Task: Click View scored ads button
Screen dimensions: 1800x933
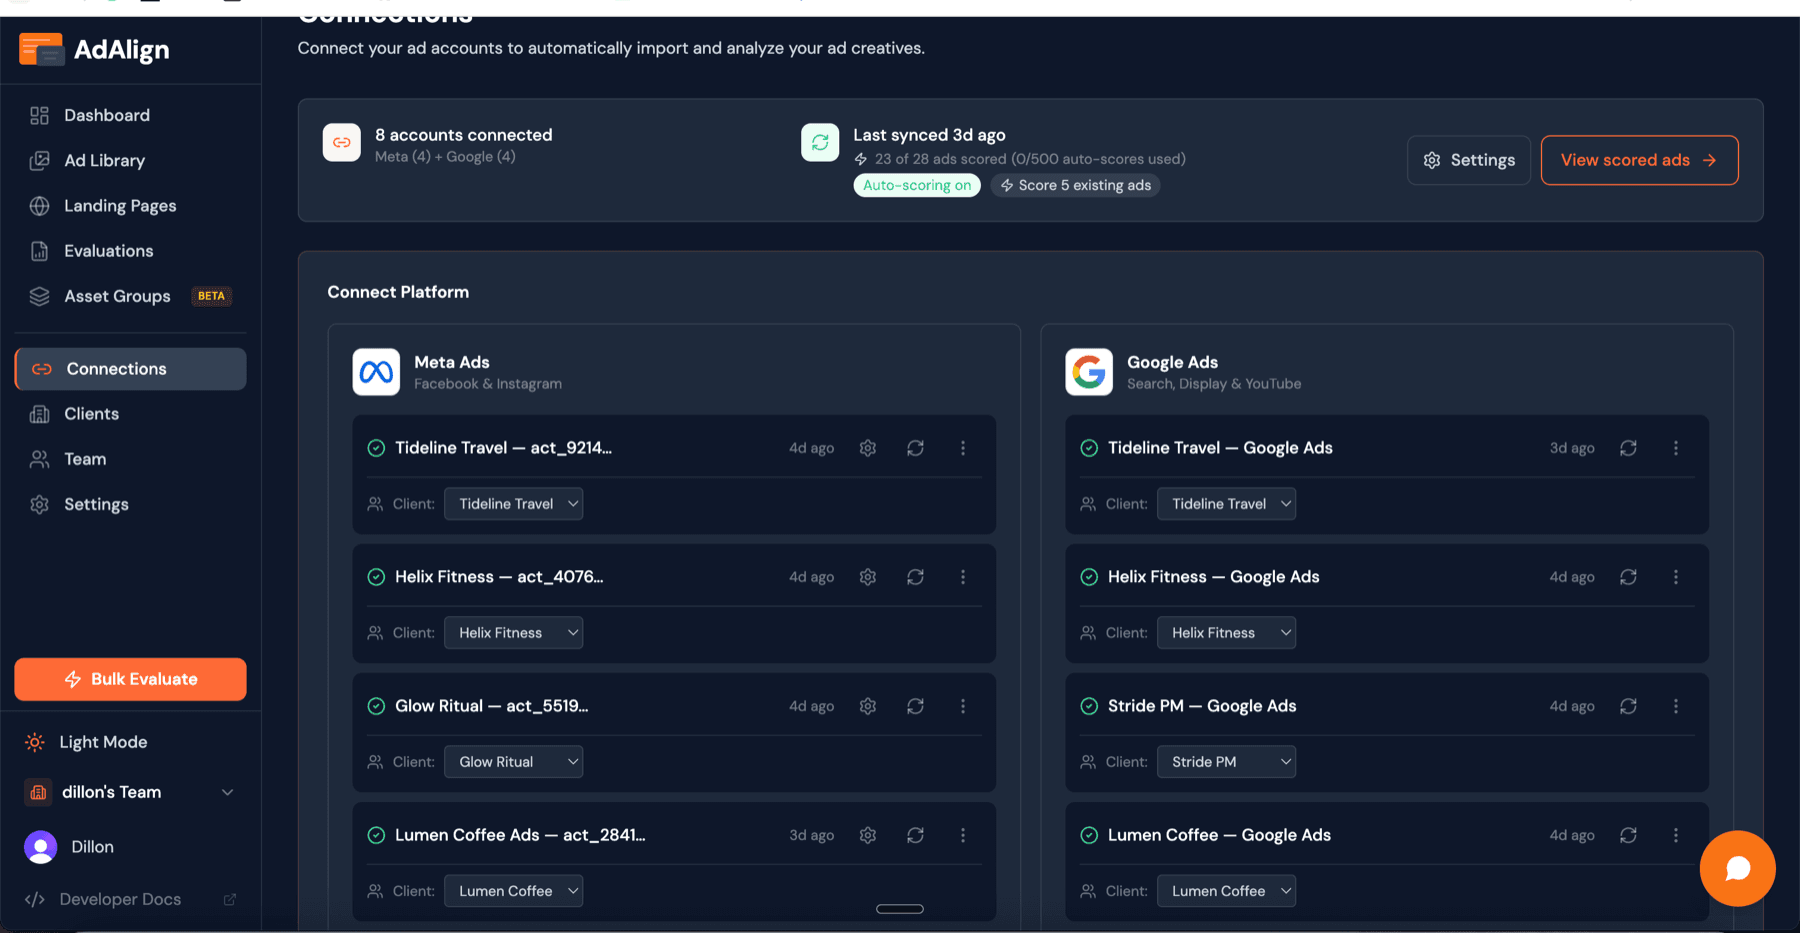Action: click(x=1639, y=160)
